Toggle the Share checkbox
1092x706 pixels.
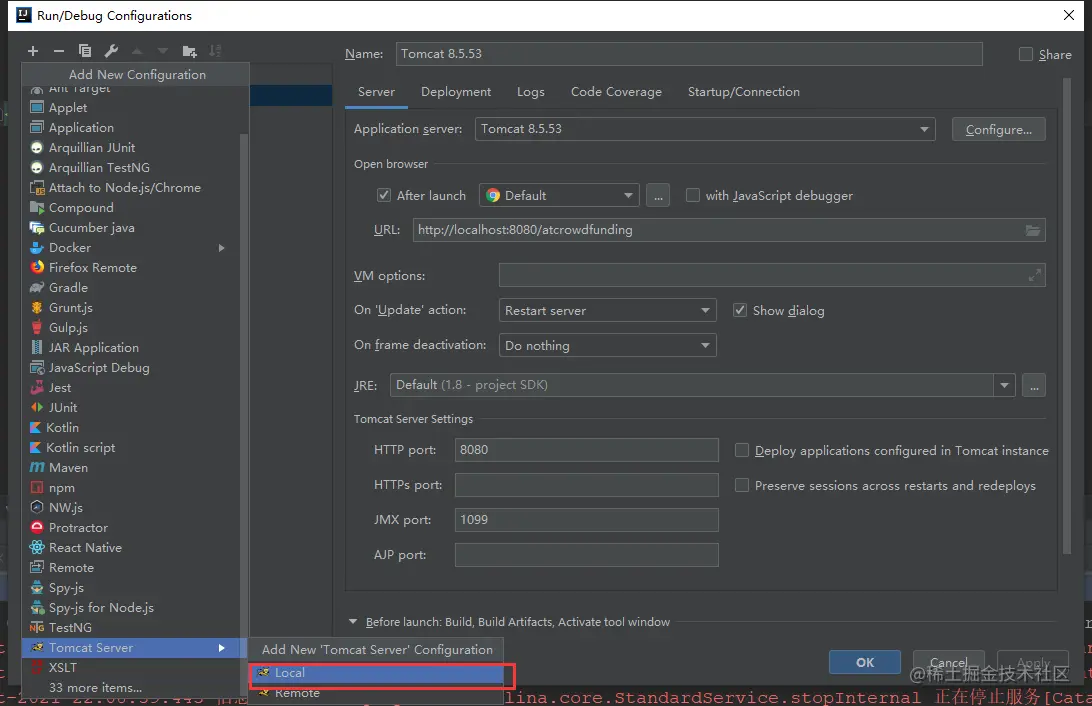point(1026,54)
